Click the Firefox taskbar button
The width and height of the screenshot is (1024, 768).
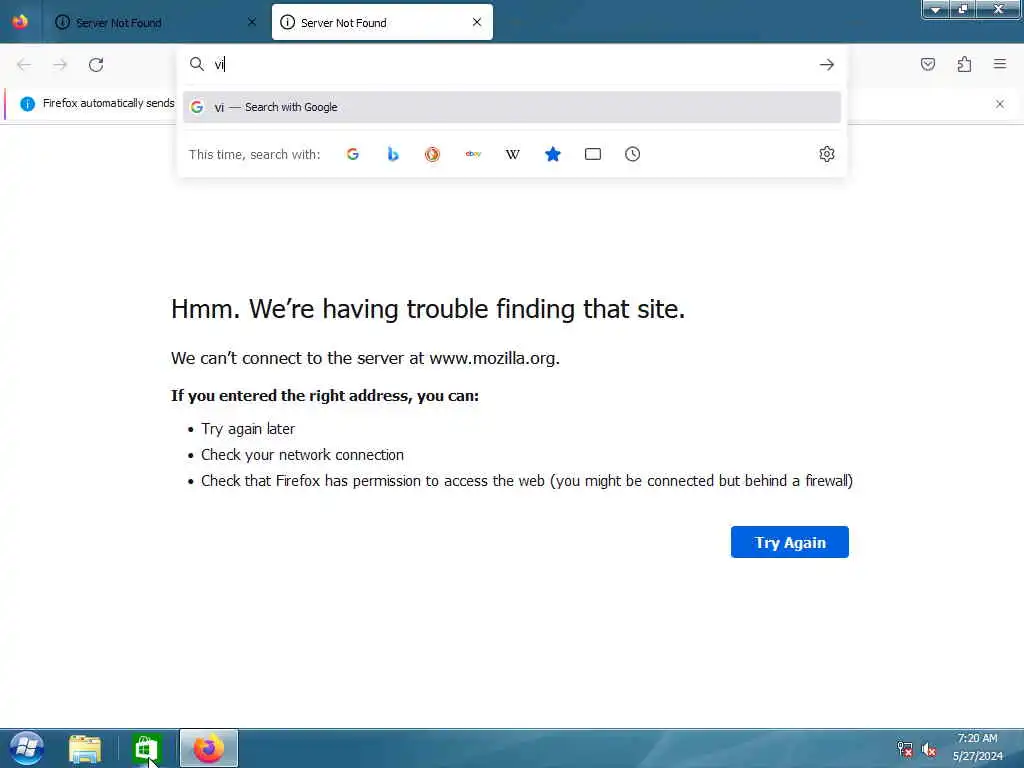[209, 748]
